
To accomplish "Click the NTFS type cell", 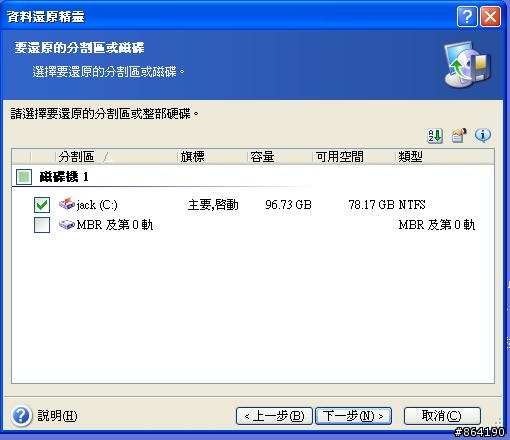I will (412, 204).
